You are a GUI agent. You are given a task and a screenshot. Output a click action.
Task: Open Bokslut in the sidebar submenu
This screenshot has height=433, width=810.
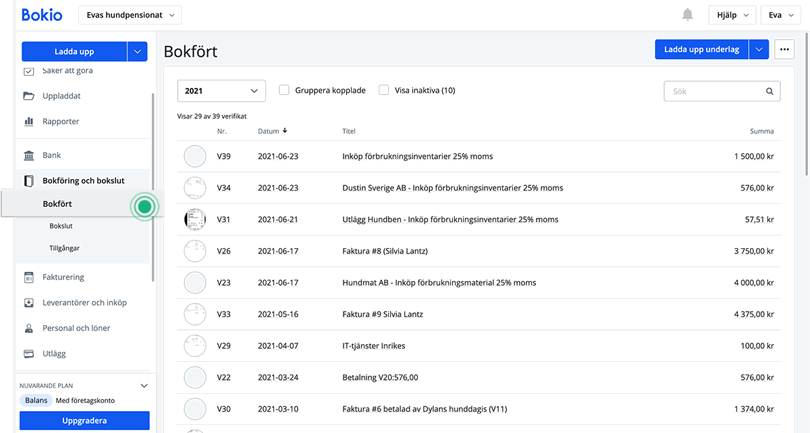click(x=63, y=227)
